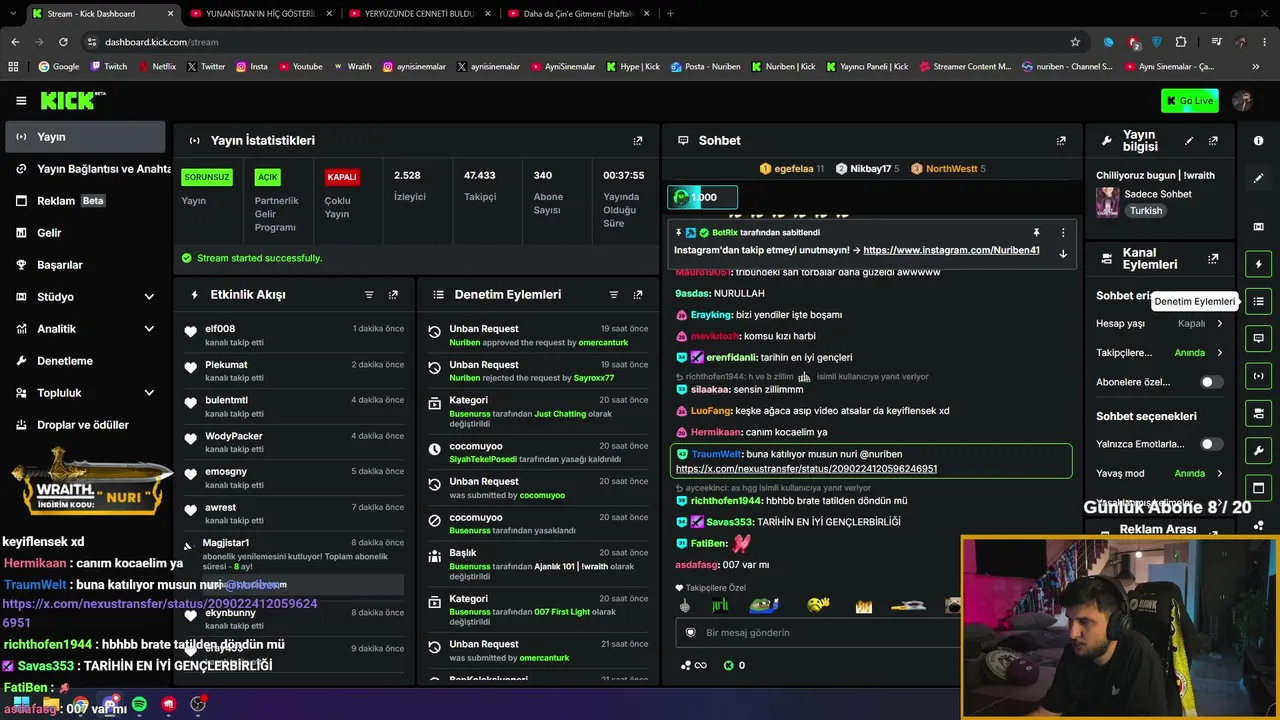Click the Kick logo in the header

(73, 100)
